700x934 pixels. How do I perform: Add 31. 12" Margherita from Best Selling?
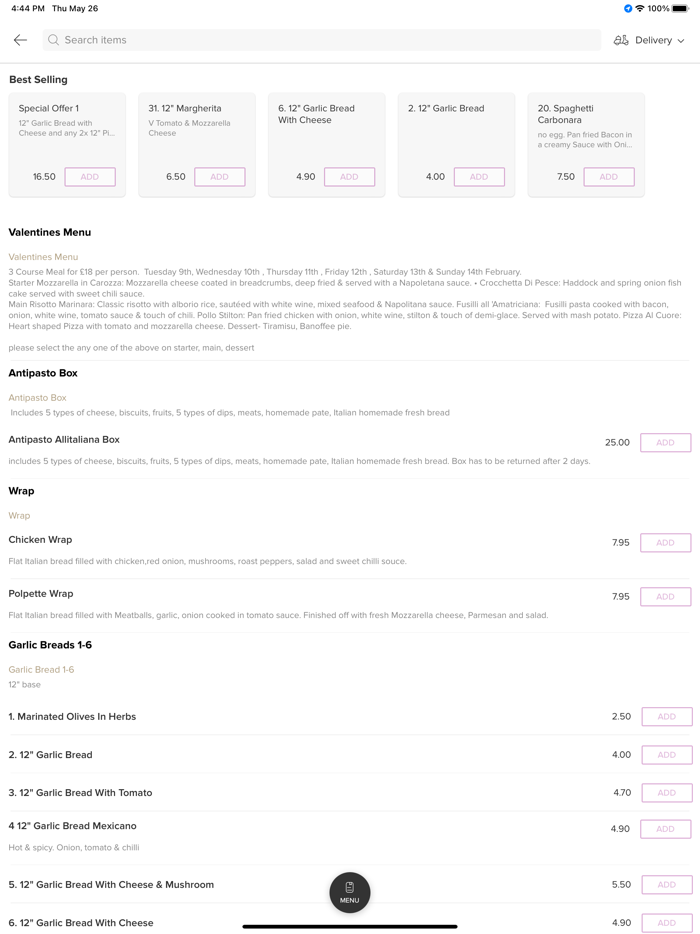[x=219, y=177]
